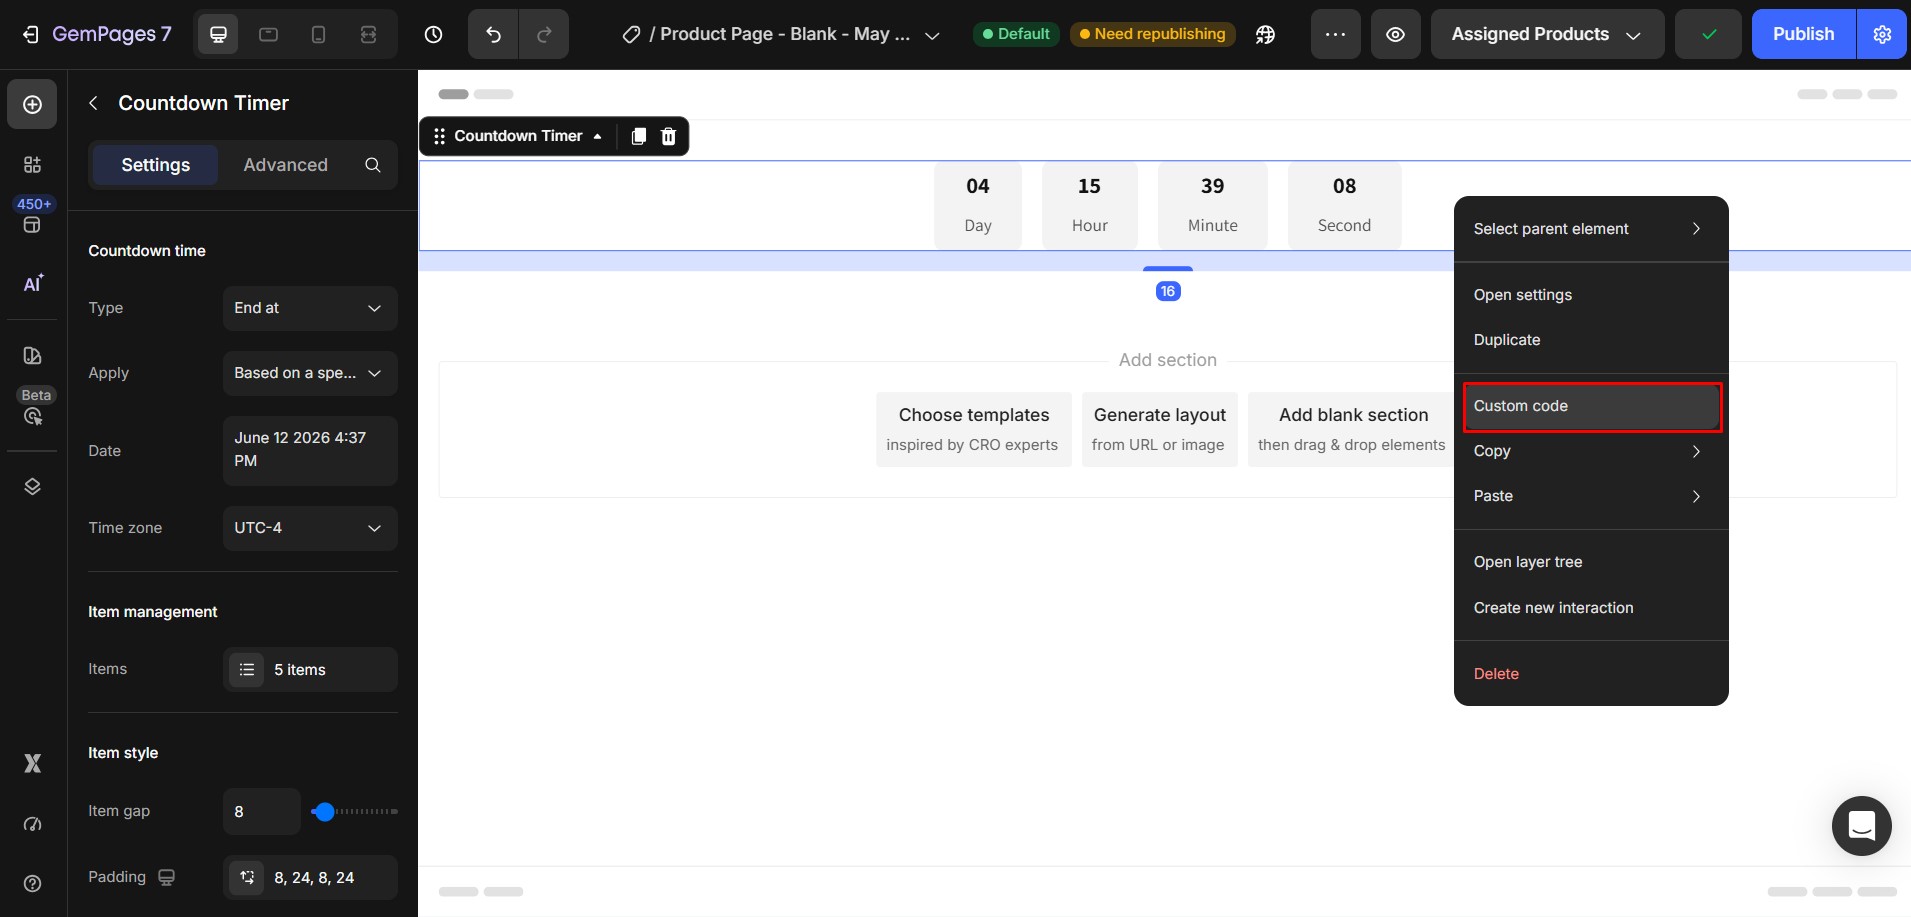
Task: Click the Padding values field
Action: 310,878
